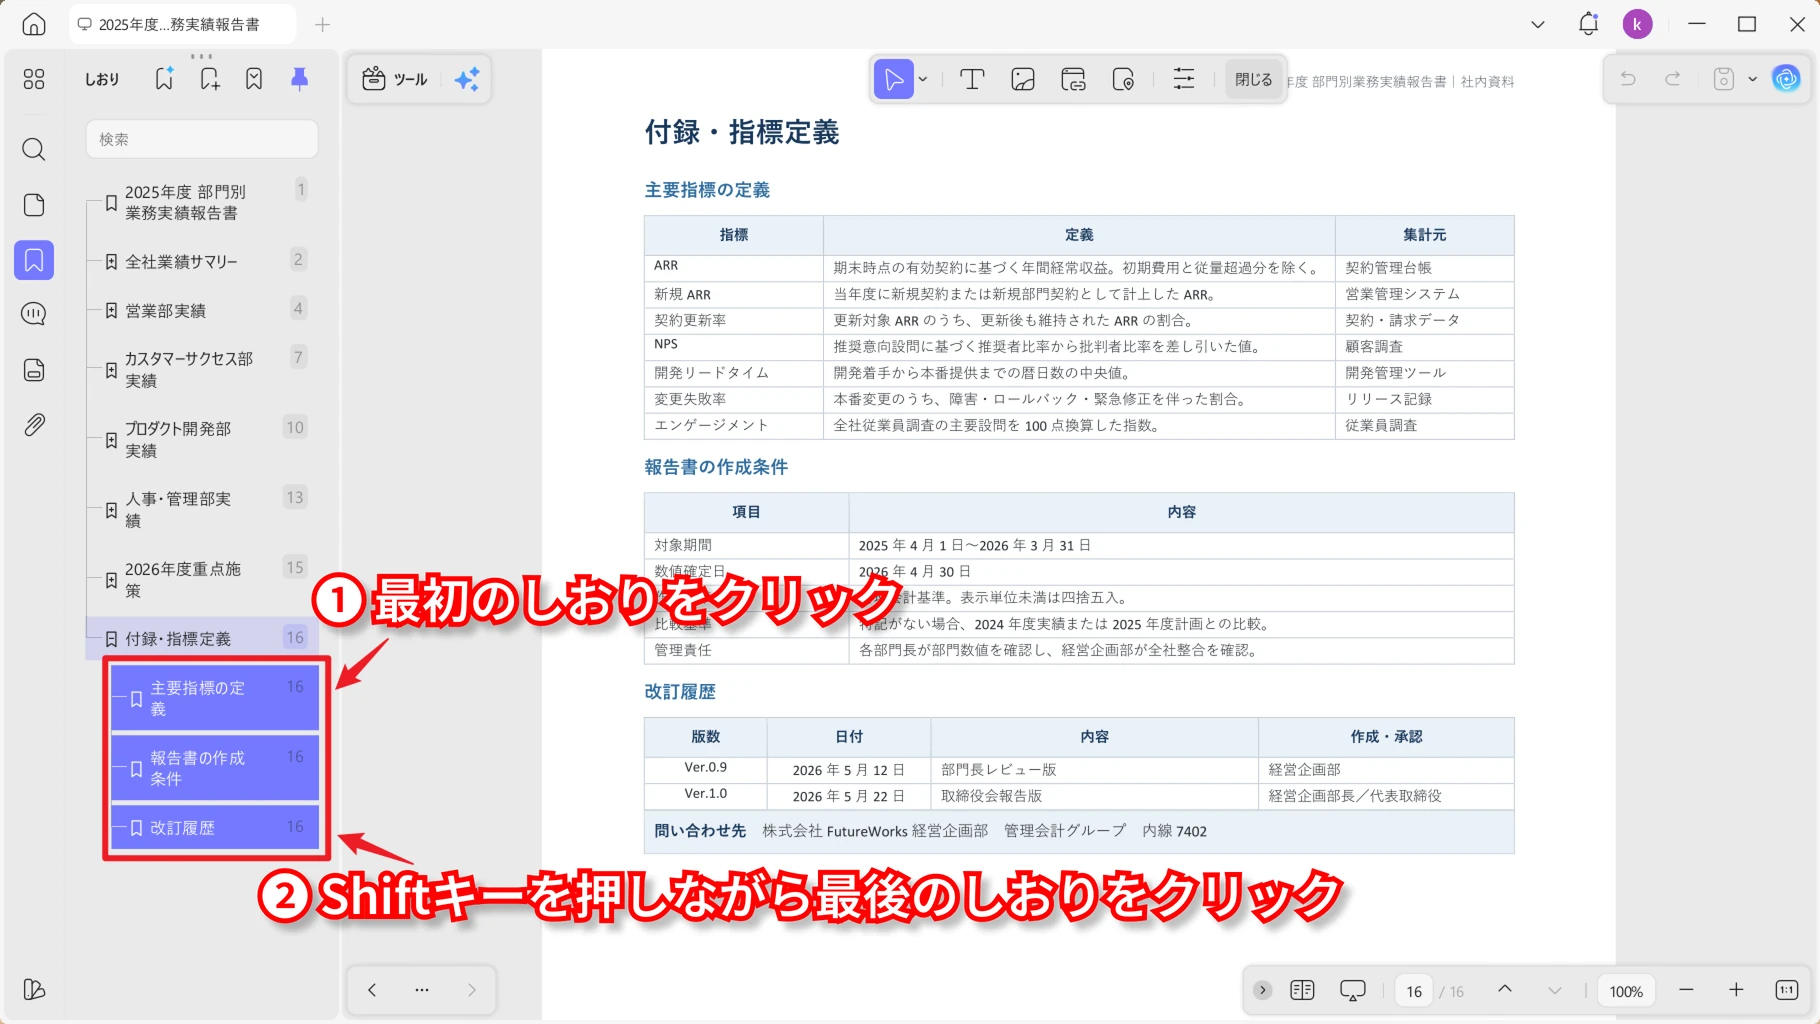Screen dimensions: 1820x1024
Task: Open the home screen icon
Action: pyautogui.click(x=34, y=24)
